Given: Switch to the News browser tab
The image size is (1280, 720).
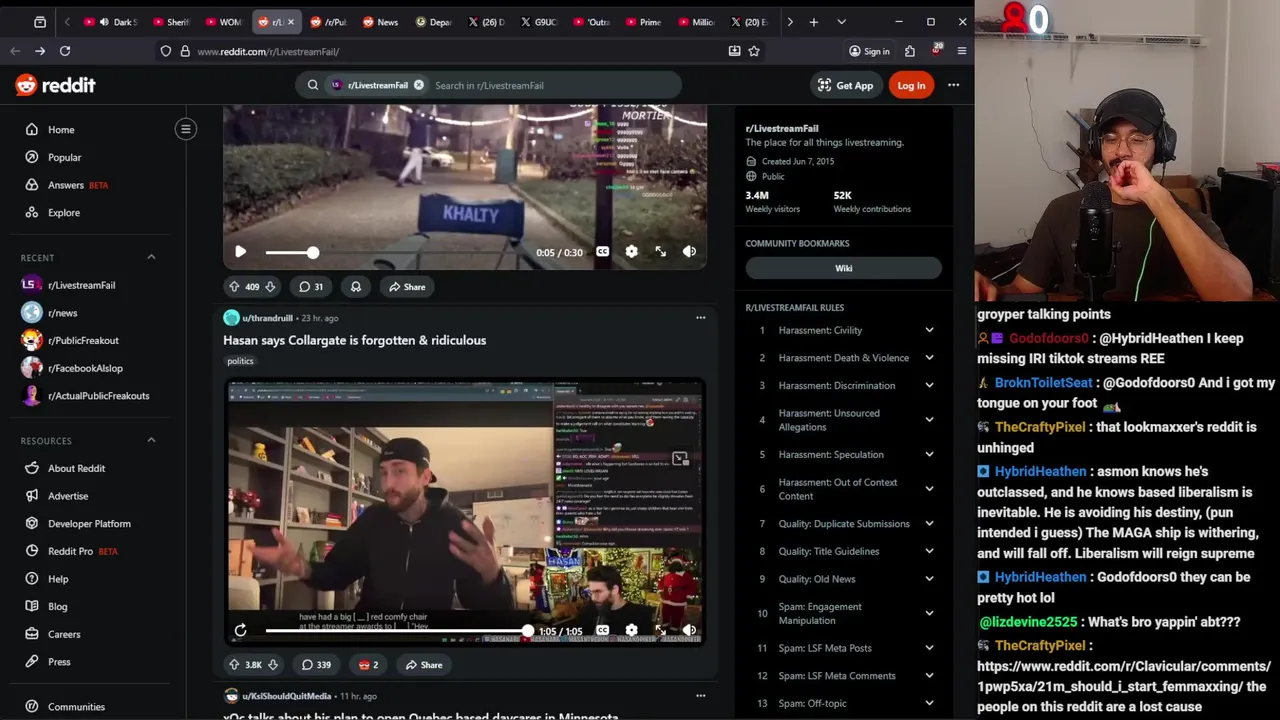Looking at the screenshot, I should [x=380, y=22].
